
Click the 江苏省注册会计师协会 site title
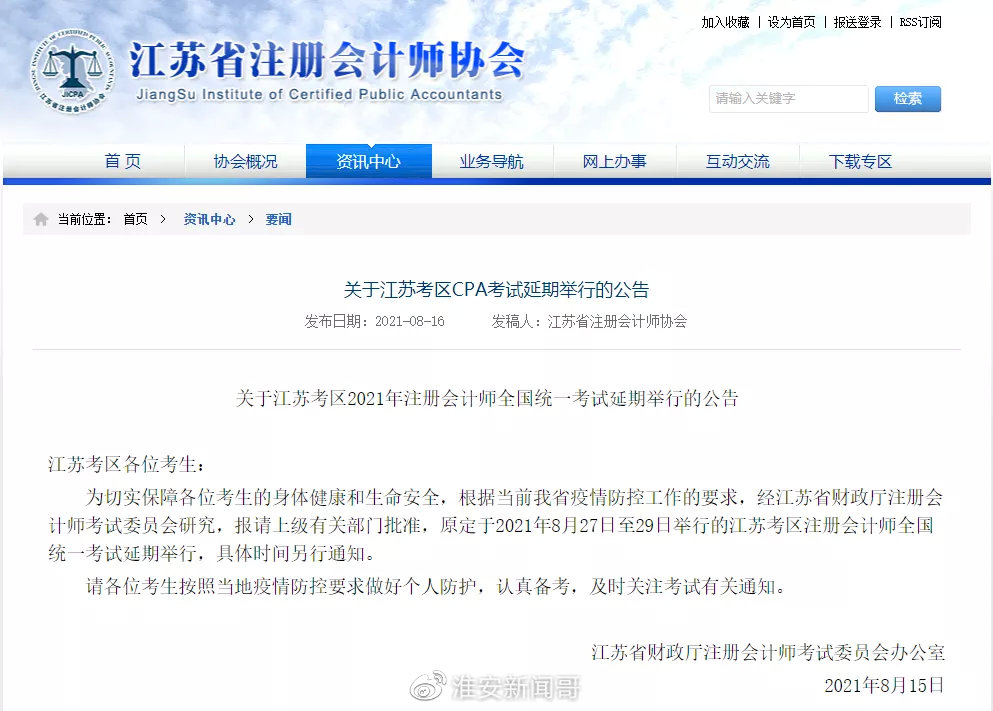(327, 60)
